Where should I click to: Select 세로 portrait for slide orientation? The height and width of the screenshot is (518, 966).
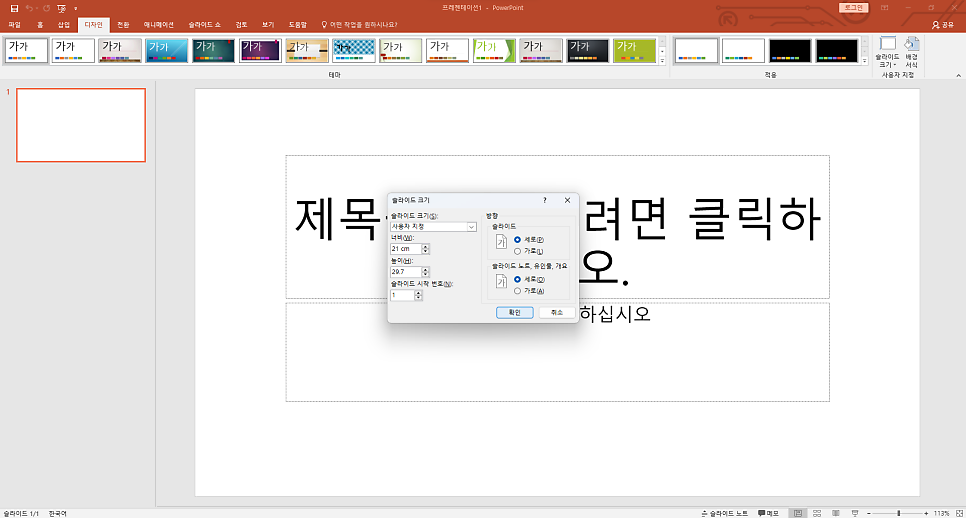click(x=529, y=240)
